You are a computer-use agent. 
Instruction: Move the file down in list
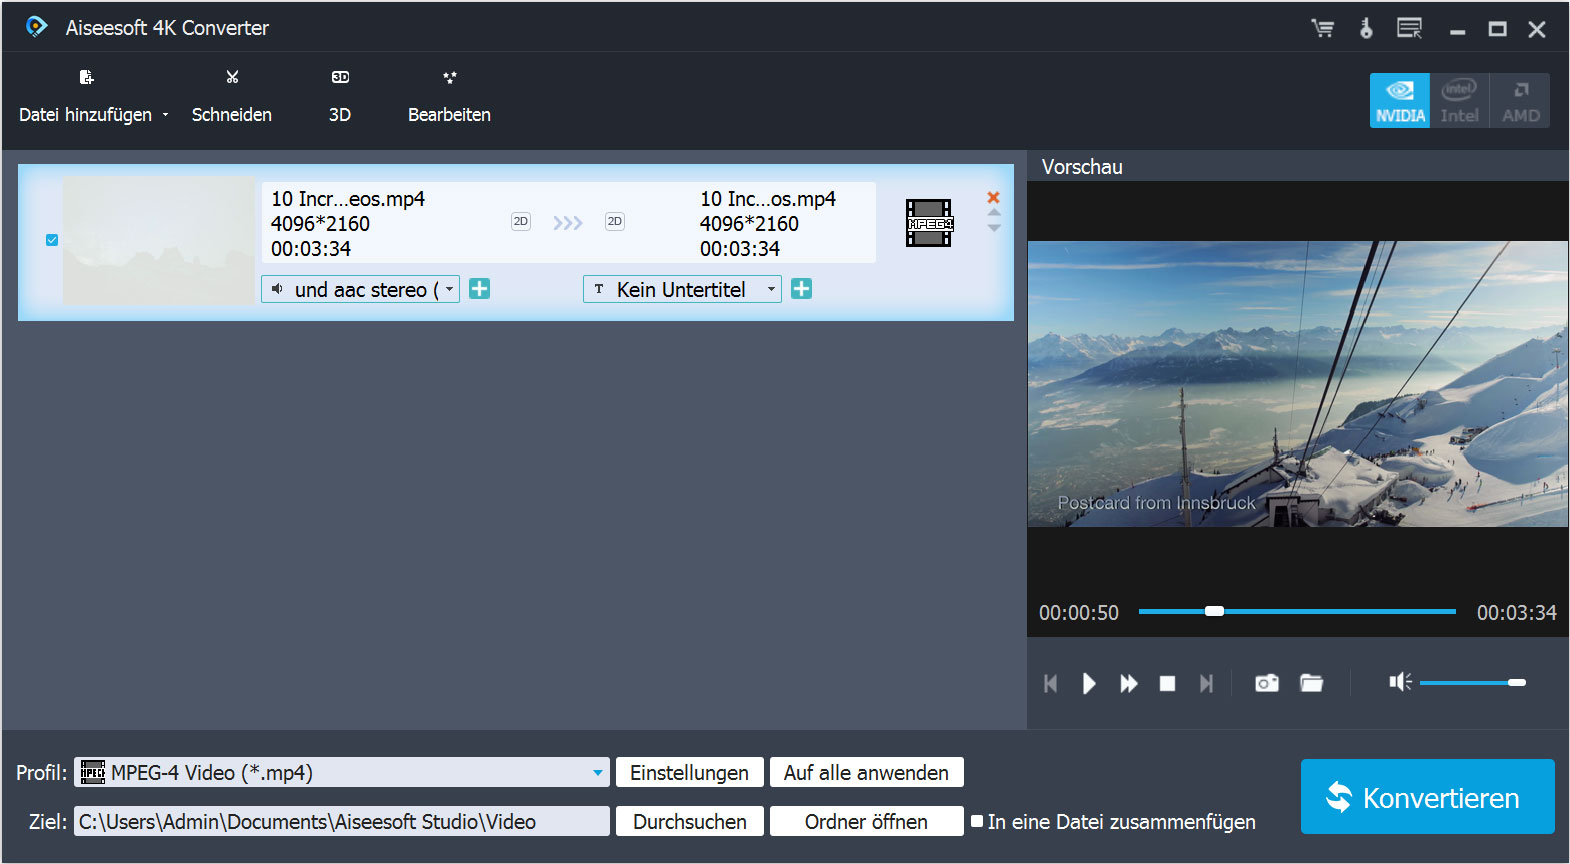coord(994,228)
